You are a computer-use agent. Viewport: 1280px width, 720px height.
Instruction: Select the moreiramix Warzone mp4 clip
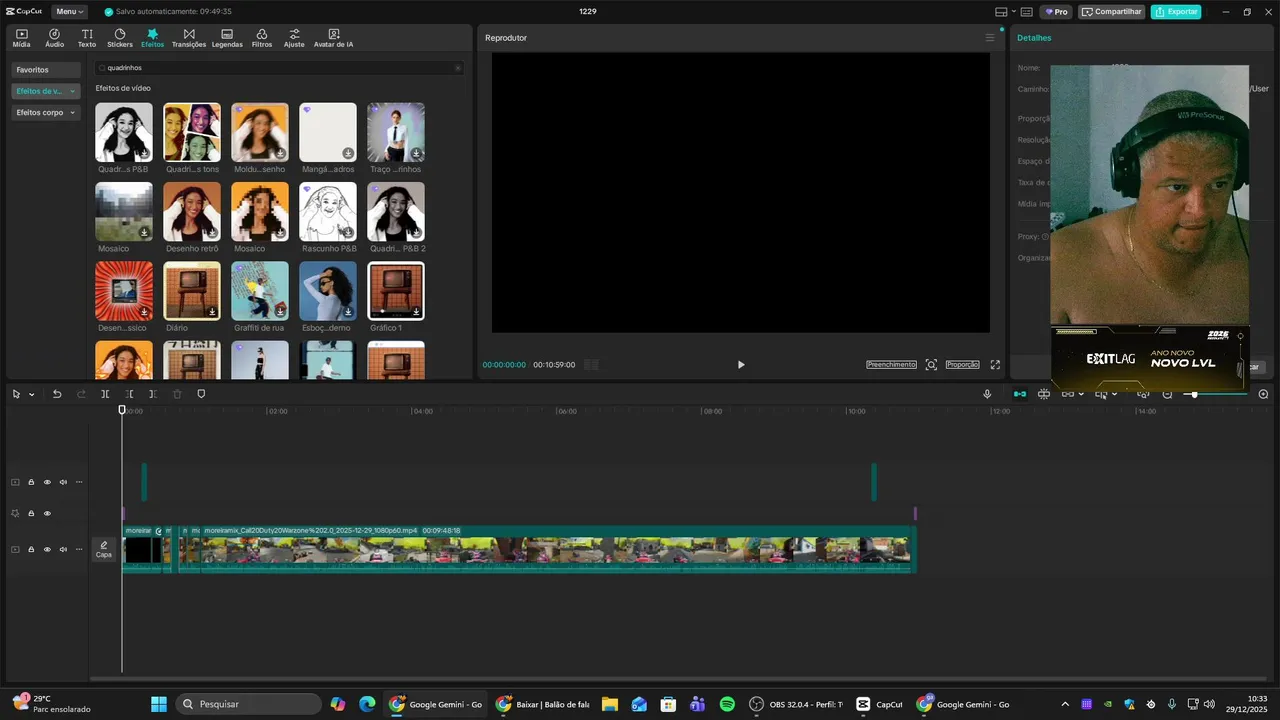tap(558, 549)
